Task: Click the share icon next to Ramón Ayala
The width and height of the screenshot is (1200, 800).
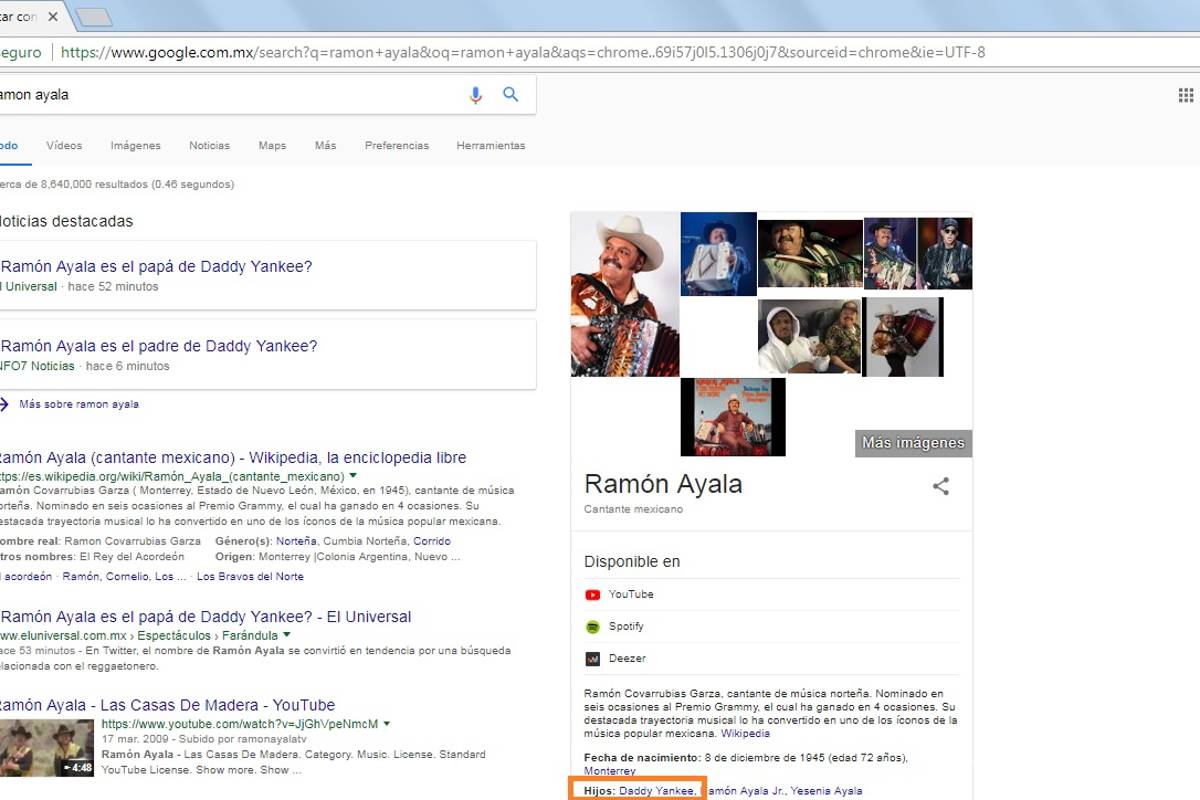Action: (940, 486)
